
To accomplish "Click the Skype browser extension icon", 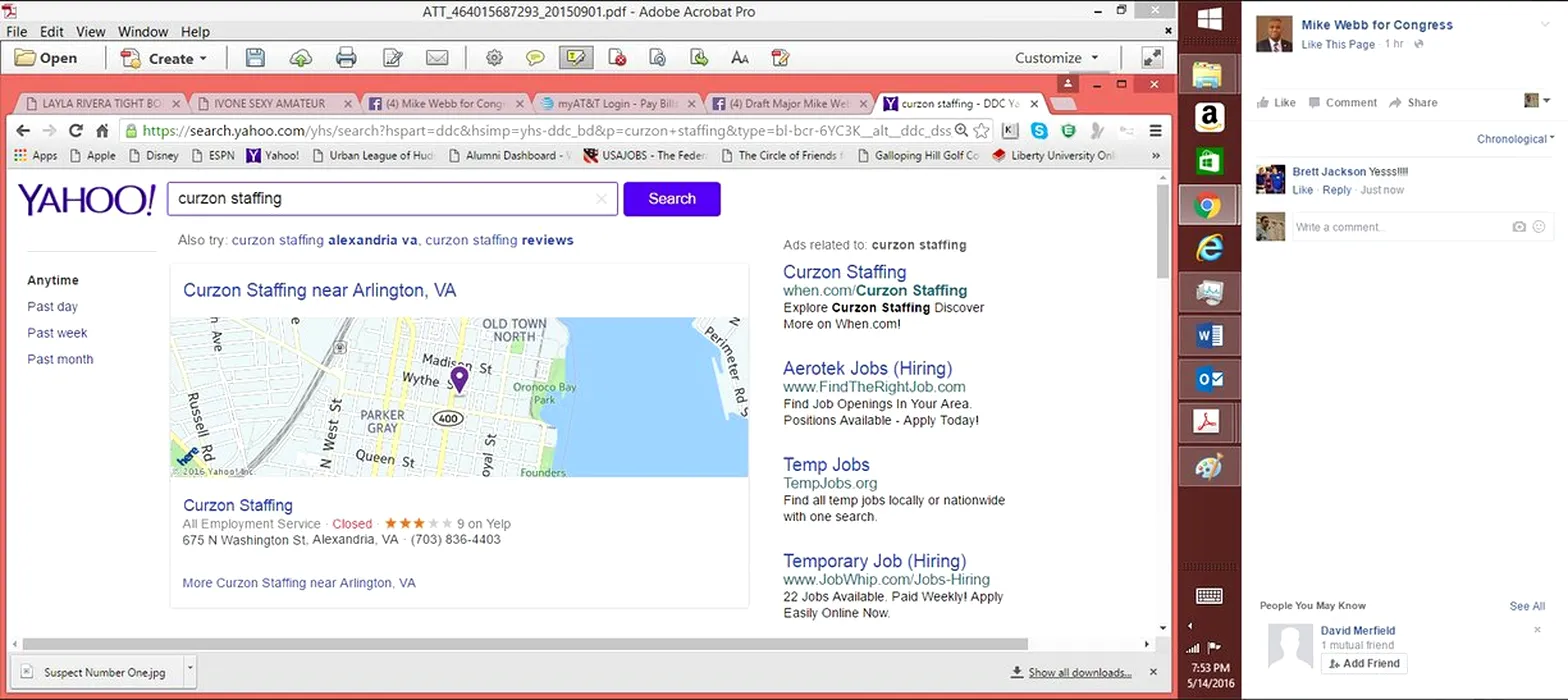I will point(1040,130).
